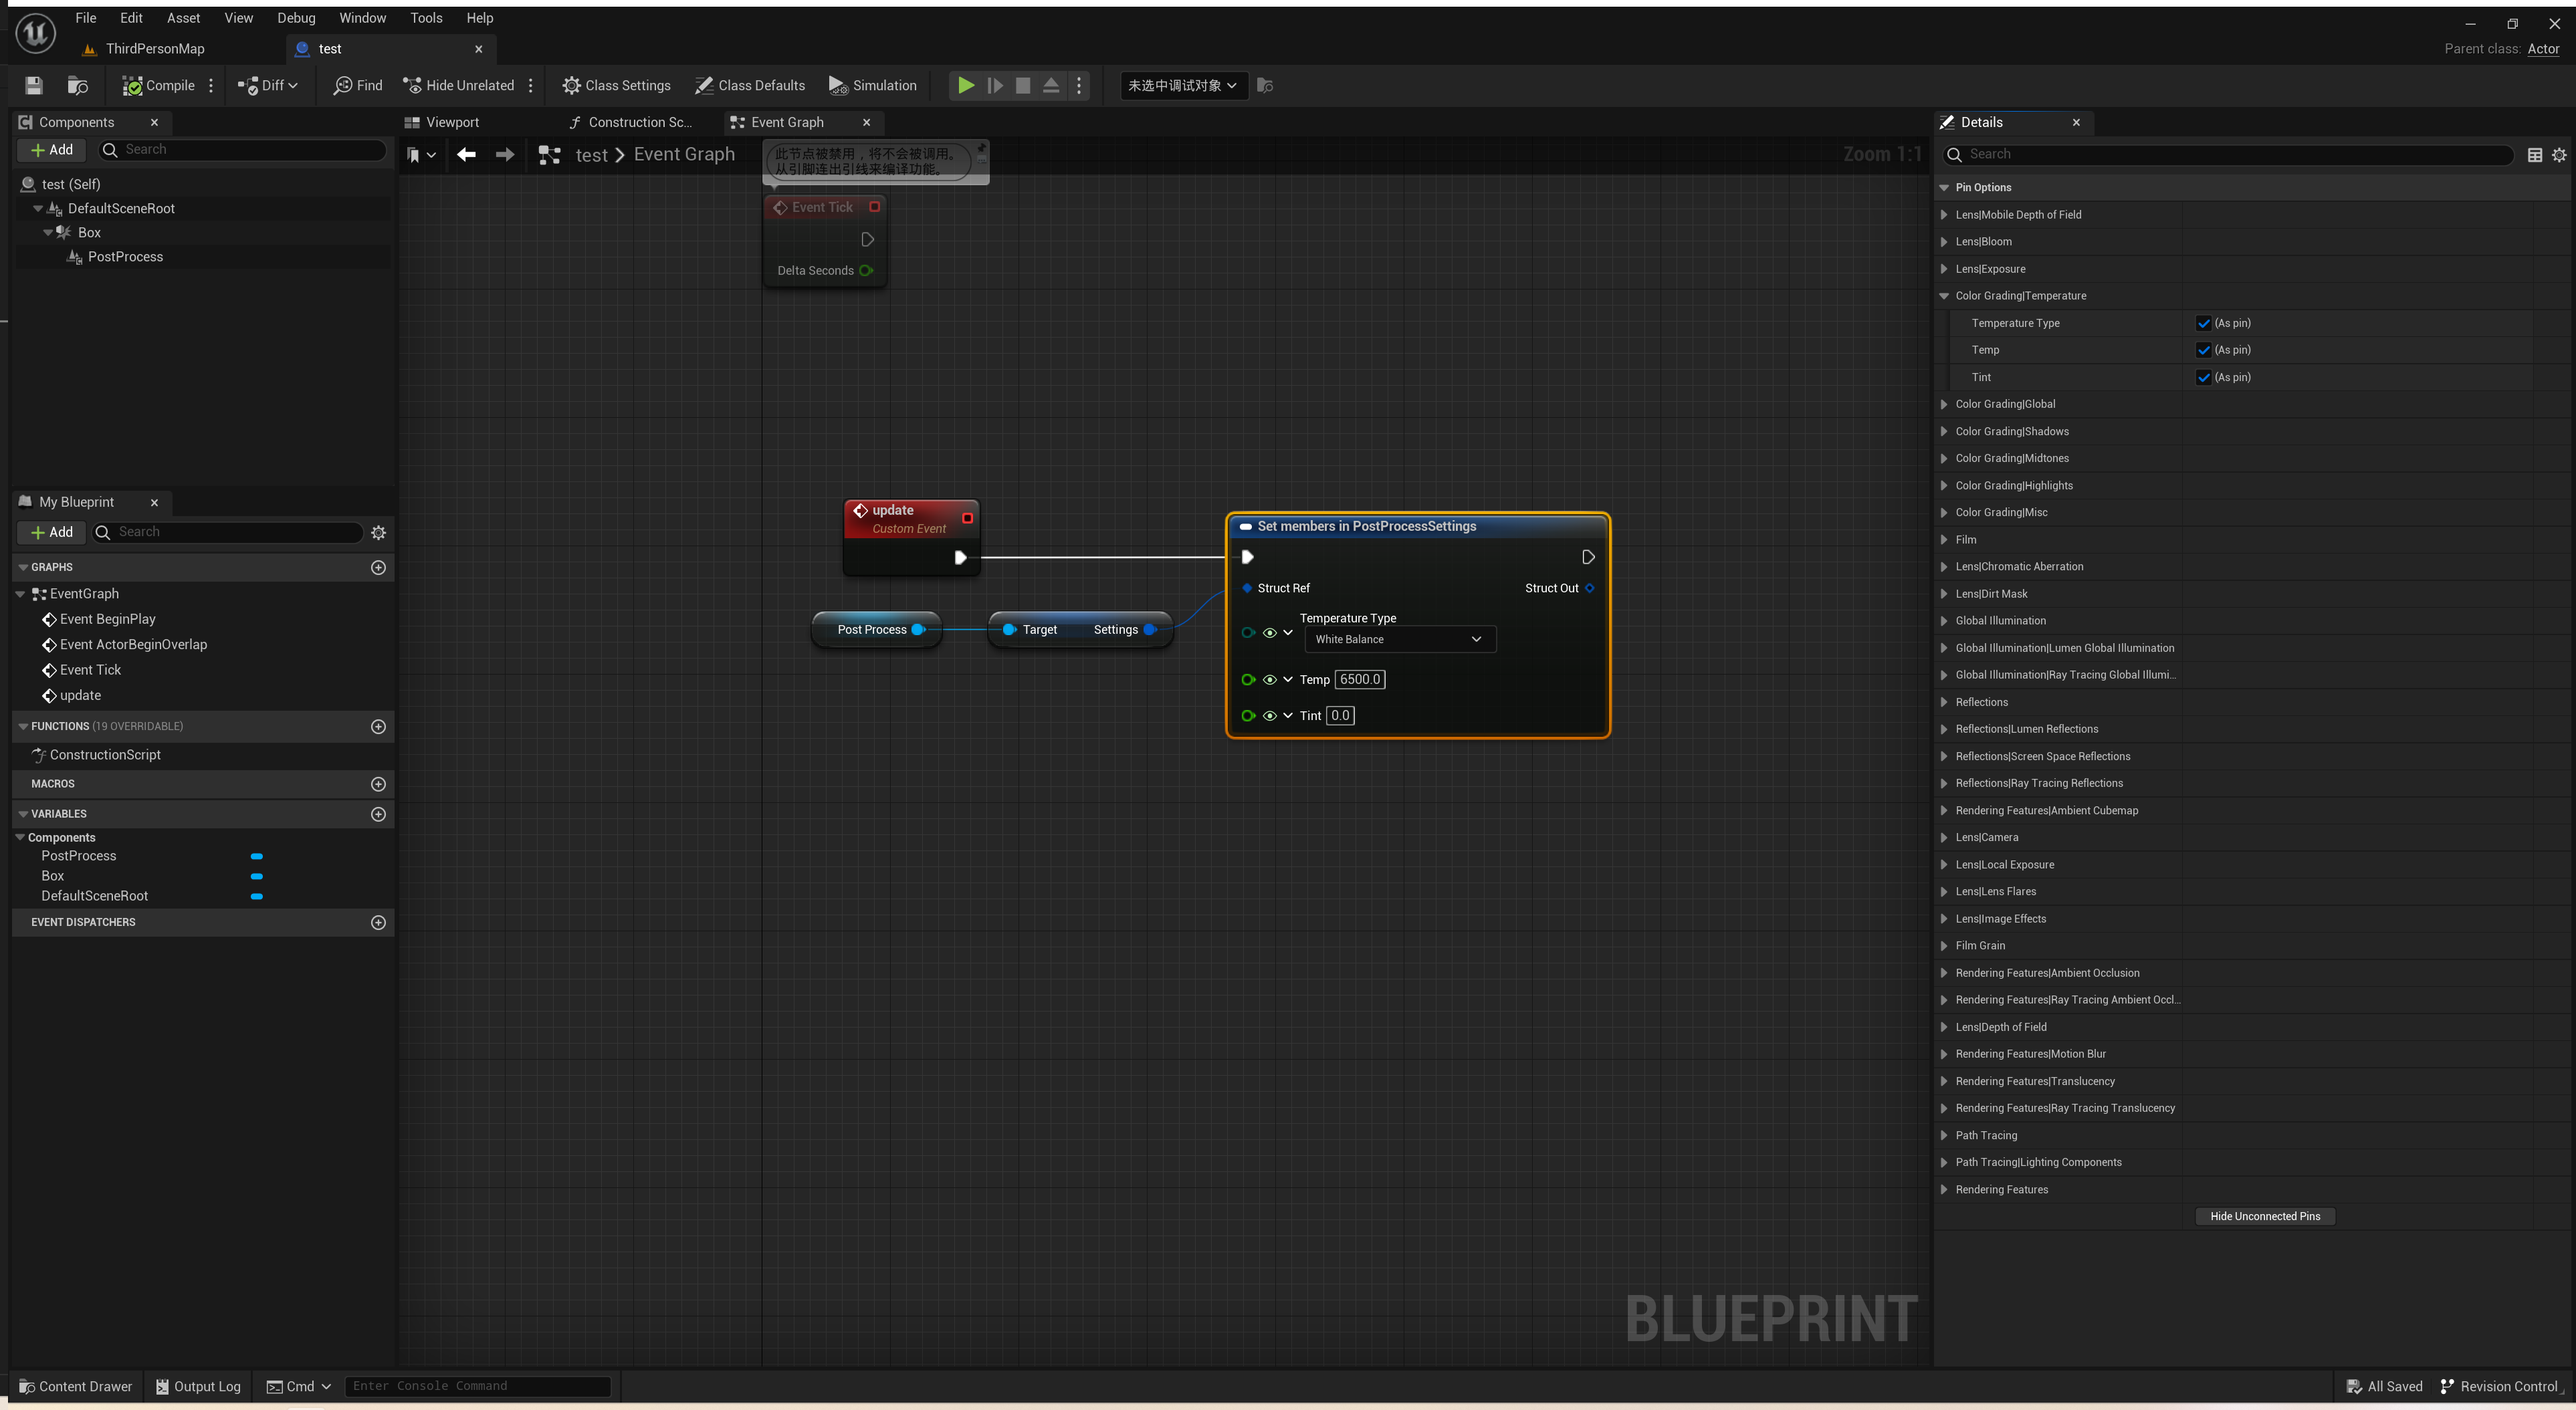Navigate forward in graph history
Screen dimensions: 2576x1410
coord(505,154)
